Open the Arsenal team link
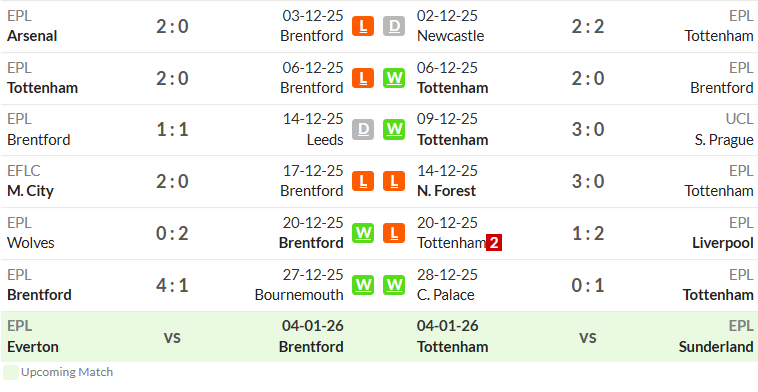Image resolution: width=758 pixels, height=392 pixels. 32,36
